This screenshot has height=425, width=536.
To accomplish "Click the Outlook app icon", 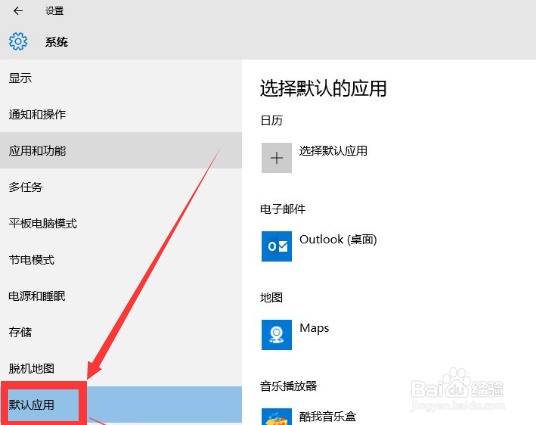I will [277, 246].
